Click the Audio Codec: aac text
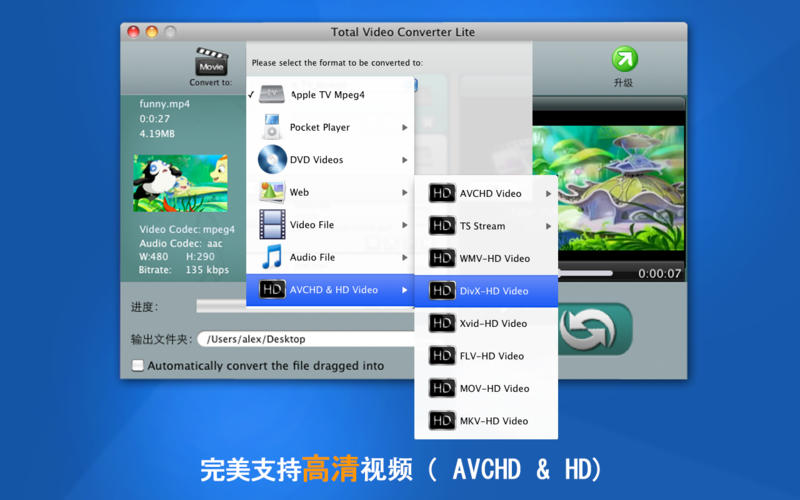Viewport: 800px width, 500px height. click(181, 243)
